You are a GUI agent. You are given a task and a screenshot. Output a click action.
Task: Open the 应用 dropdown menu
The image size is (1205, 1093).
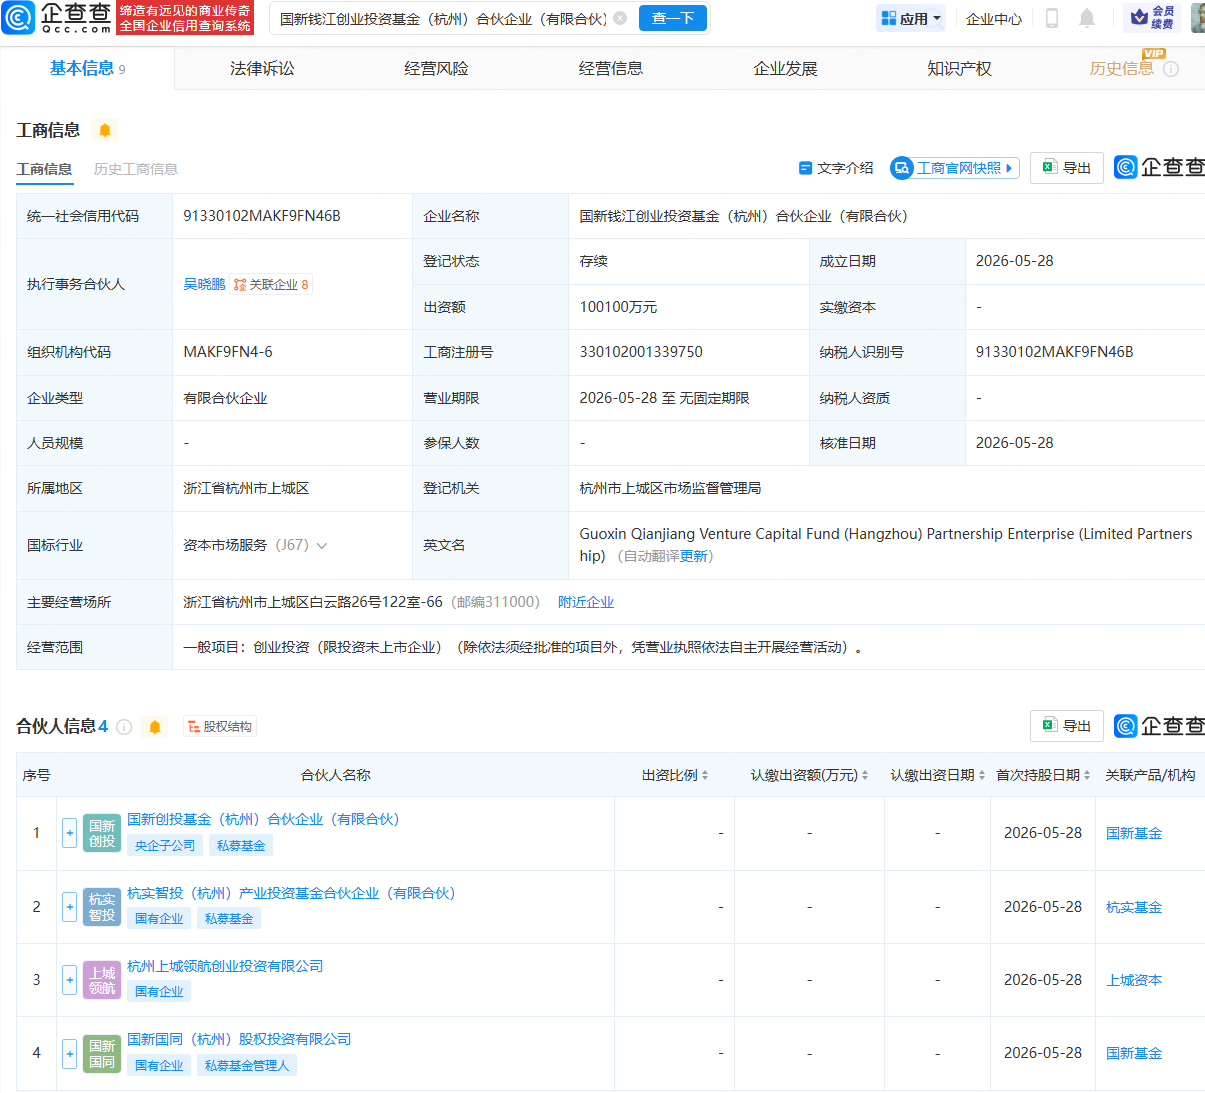(911, 18)
